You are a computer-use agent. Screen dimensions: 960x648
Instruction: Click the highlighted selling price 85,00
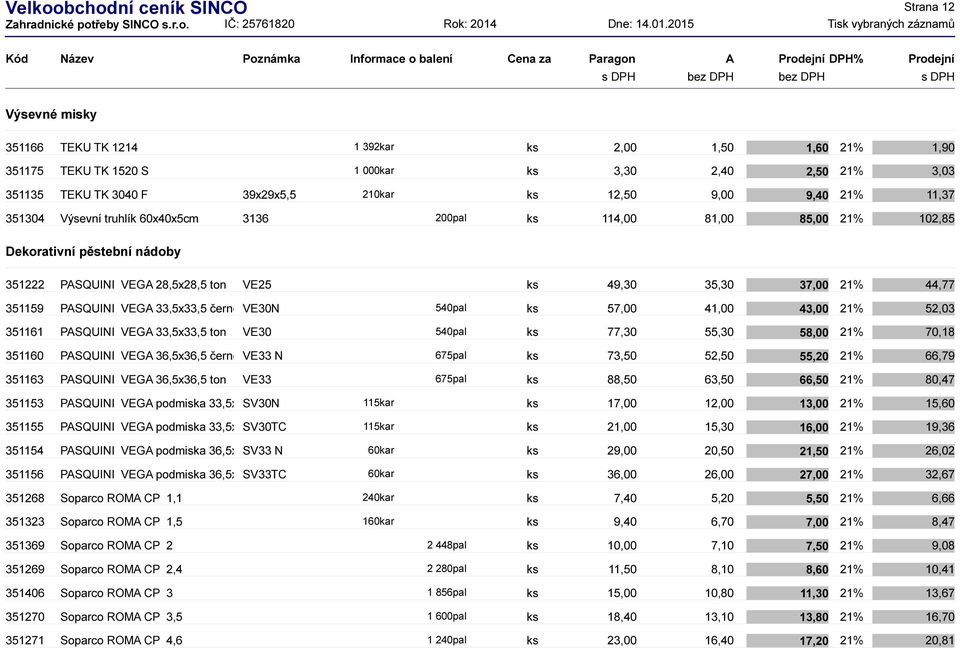click(x=787, y=219)
